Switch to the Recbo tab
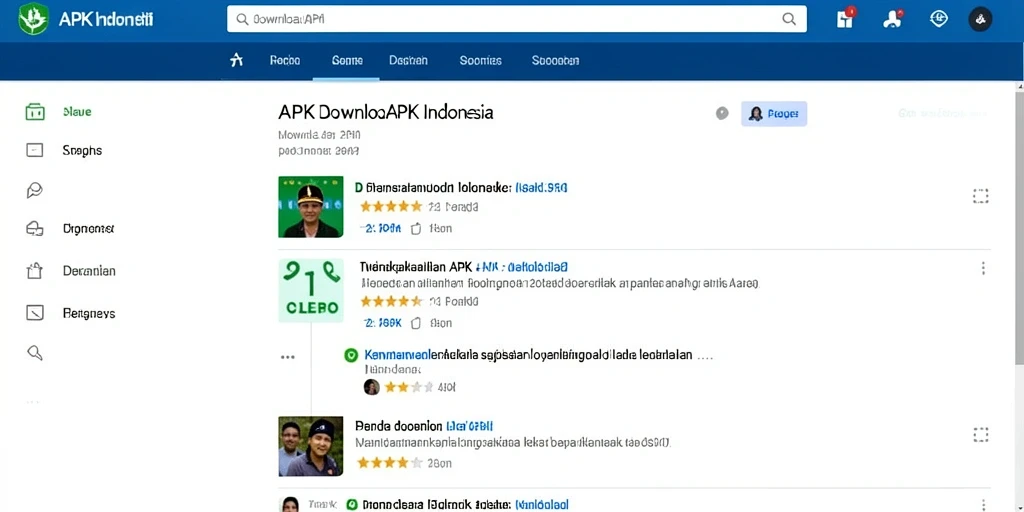 coord(285,60)
